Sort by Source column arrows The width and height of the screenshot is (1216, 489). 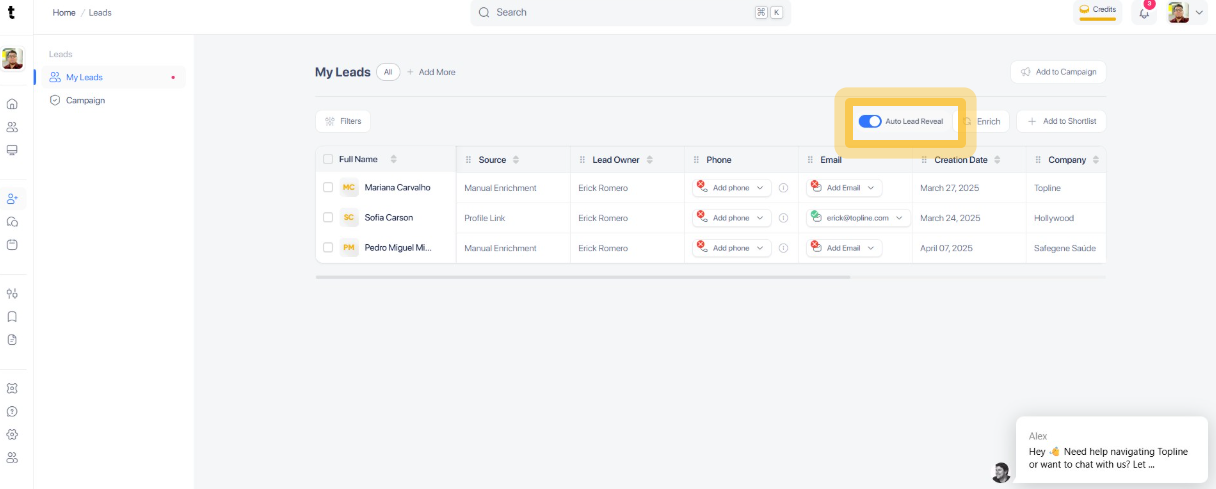516,160
